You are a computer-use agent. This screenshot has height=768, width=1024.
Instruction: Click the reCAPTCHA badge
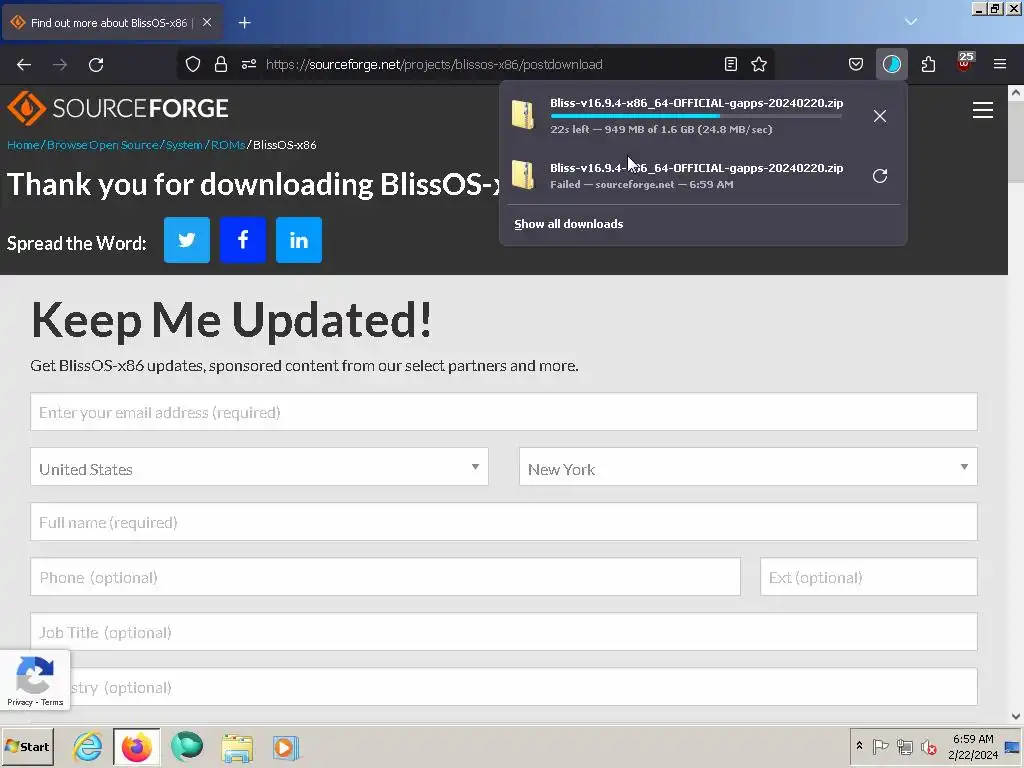[x=35, y=680]
